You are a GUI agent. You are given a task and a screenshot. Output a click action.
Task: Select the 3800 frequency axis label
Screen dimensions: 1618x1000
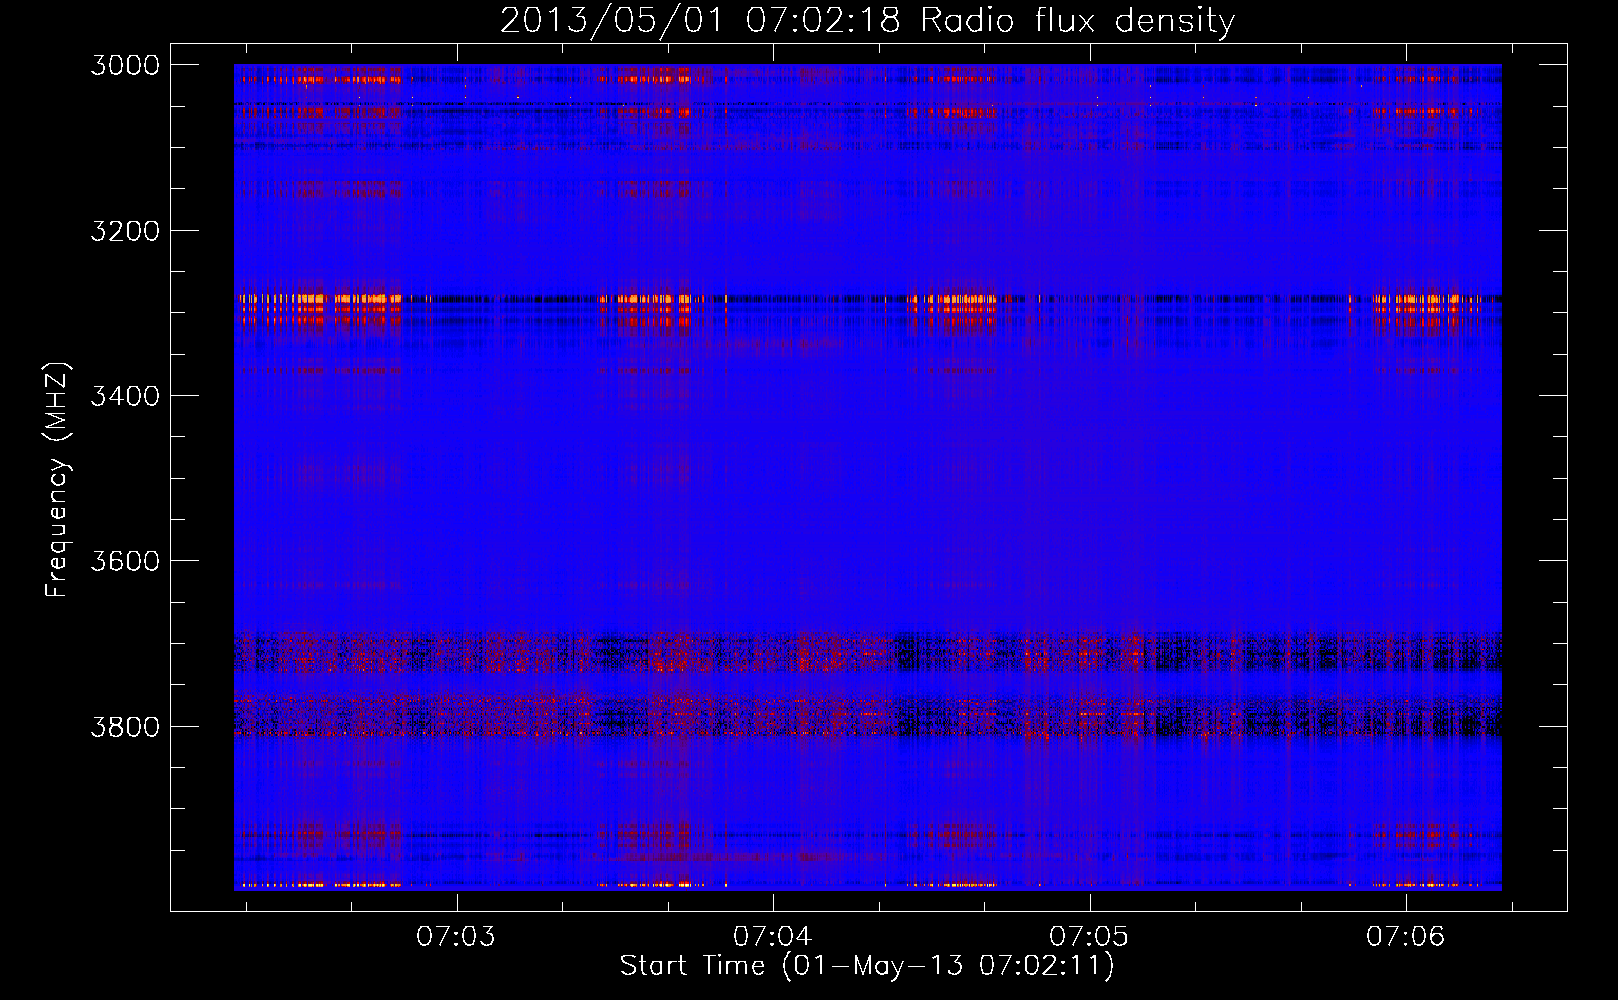125,726
